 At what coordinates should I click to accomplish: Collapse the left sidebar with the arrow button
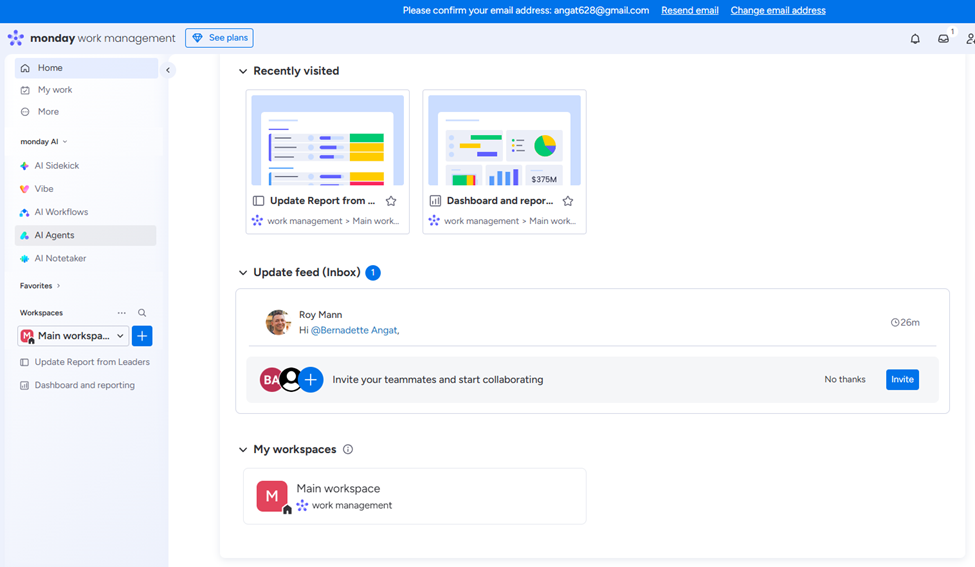168,70
